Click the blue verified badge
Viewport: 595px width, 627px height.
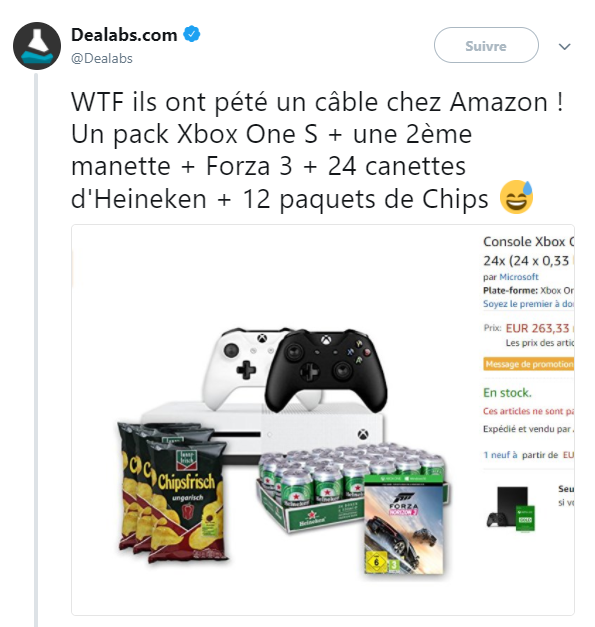[x=192, y=34]
